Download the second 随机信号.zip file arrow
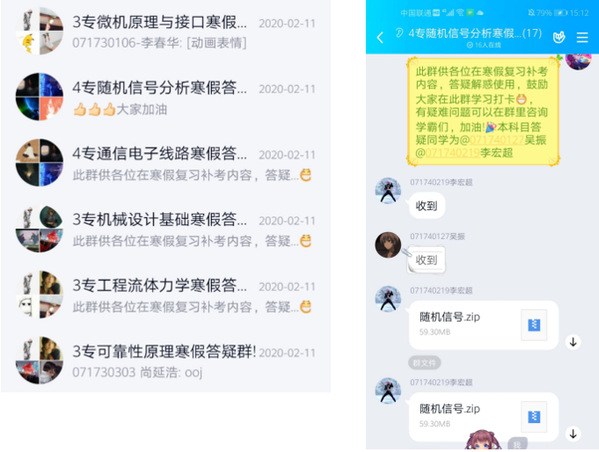Viewport: 599px width, 452px height. [573, 433]
